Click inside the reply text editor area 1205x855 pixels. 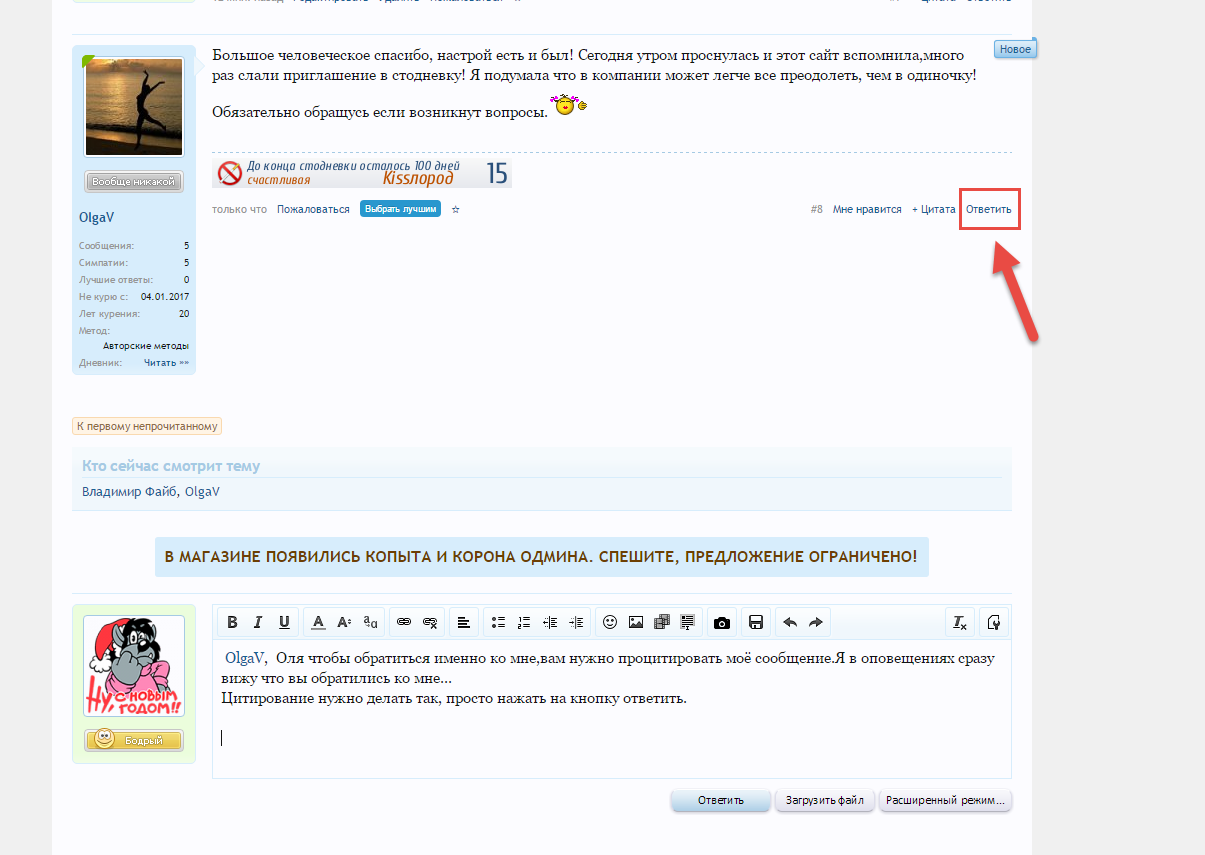(x=611, y=708)
